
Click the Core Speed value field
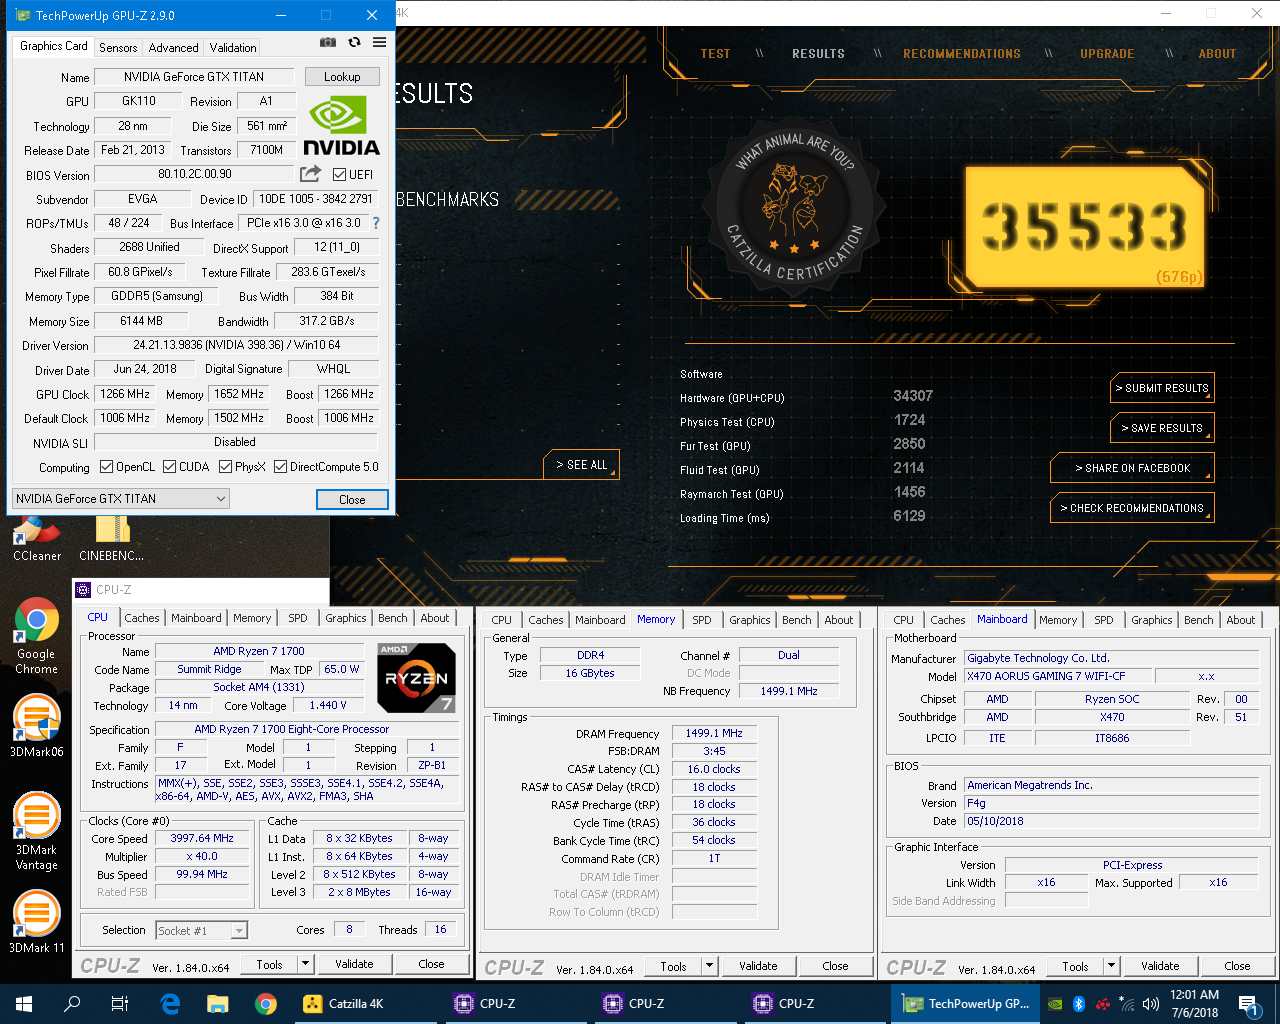(202, 839)
